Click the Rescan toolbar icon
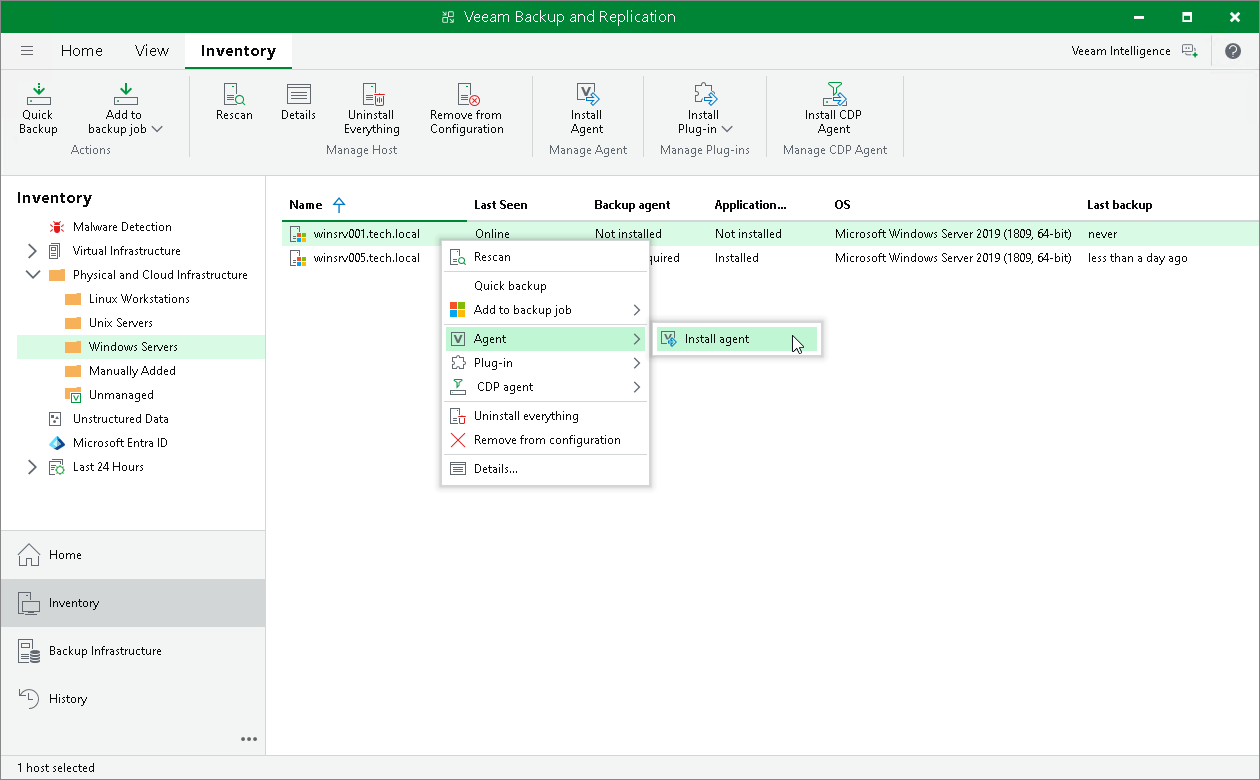Viewport: 1260px width, 780px height. [x=234, y=108]
